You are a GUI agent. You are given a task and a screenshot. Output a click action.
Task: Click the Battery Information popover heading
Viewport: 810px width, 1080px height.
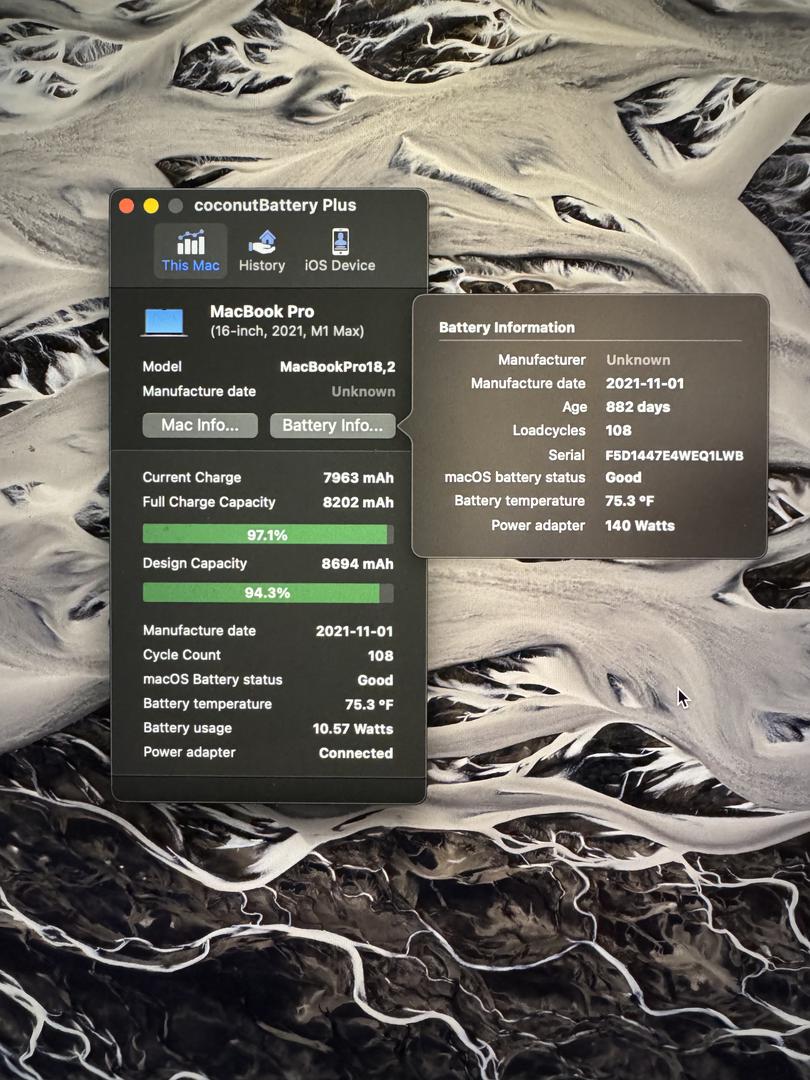[x=506, y=327]
